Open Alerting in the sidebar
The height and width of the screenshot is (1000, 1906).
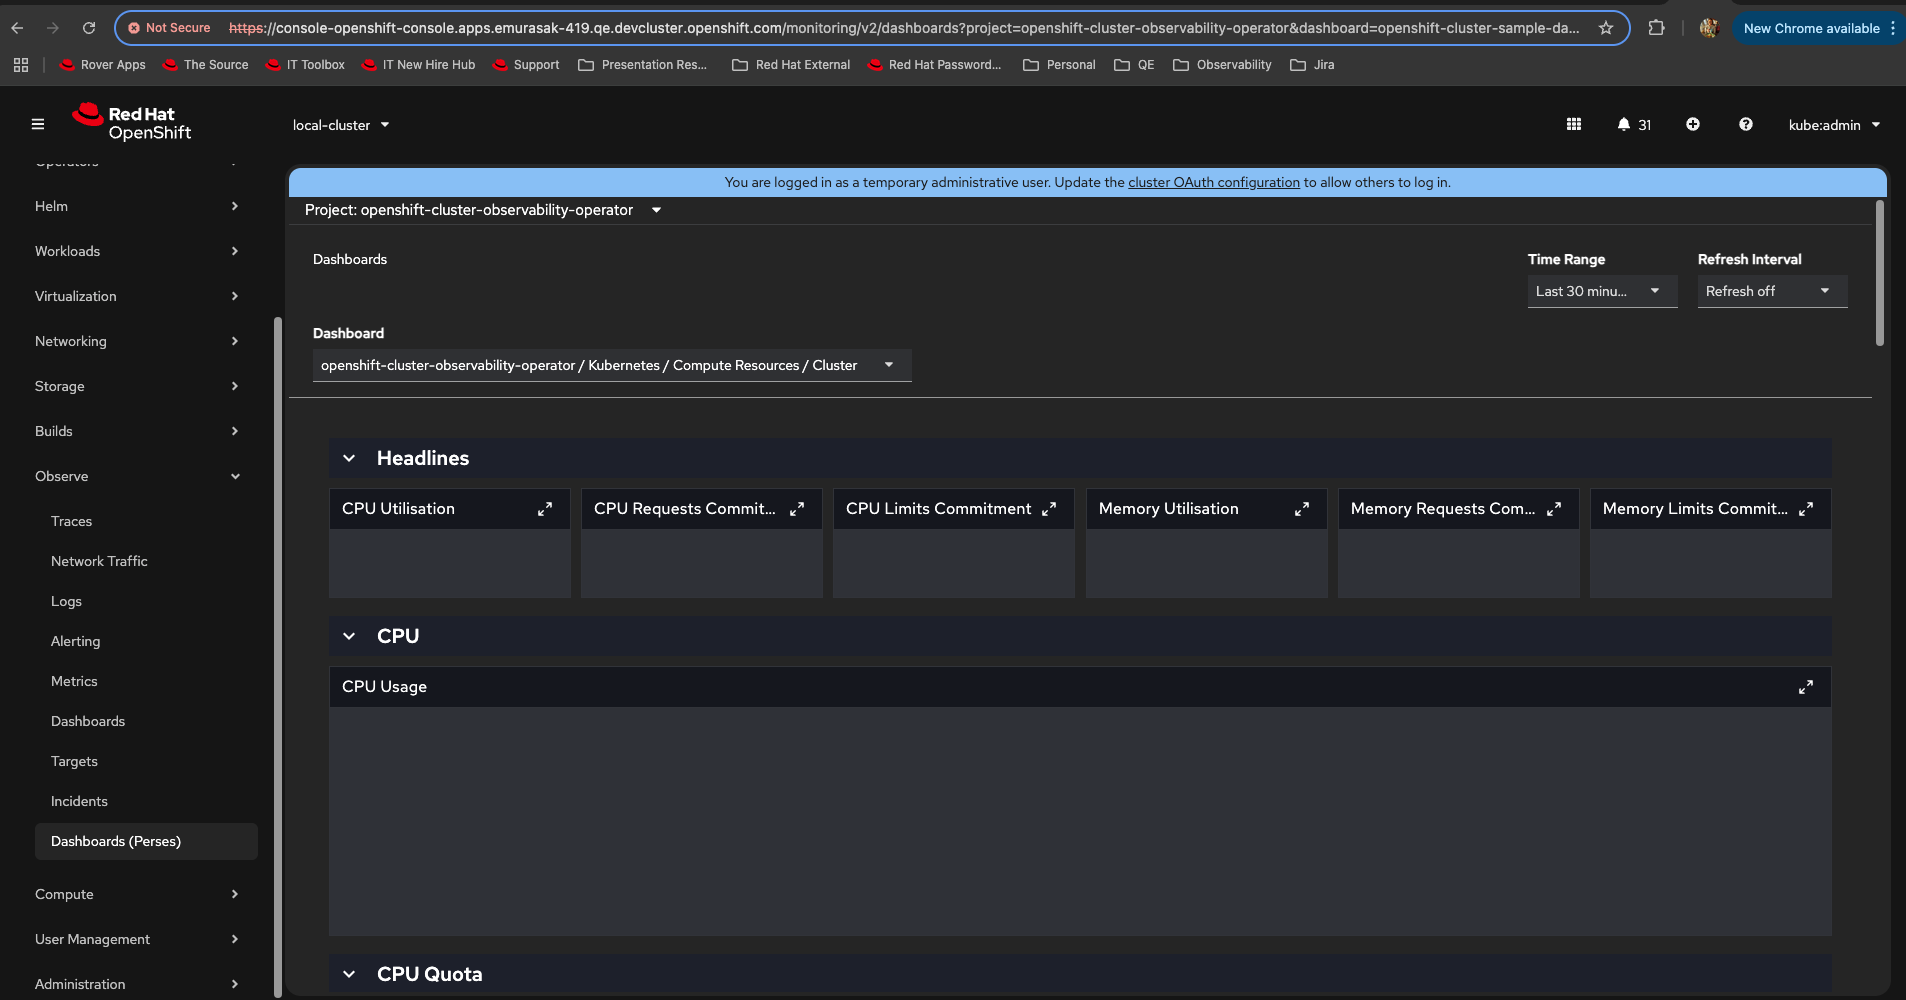(x=75, y=641)
